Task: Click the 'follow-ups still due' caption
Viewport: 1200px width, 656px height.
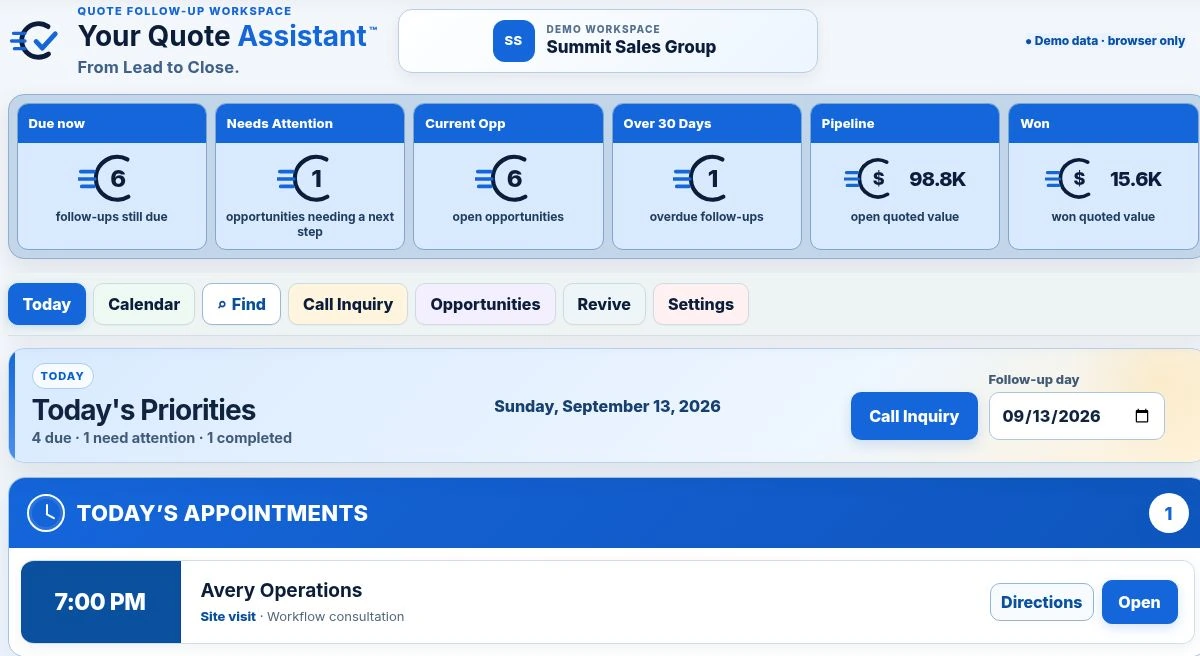Action: pos(112,216)
